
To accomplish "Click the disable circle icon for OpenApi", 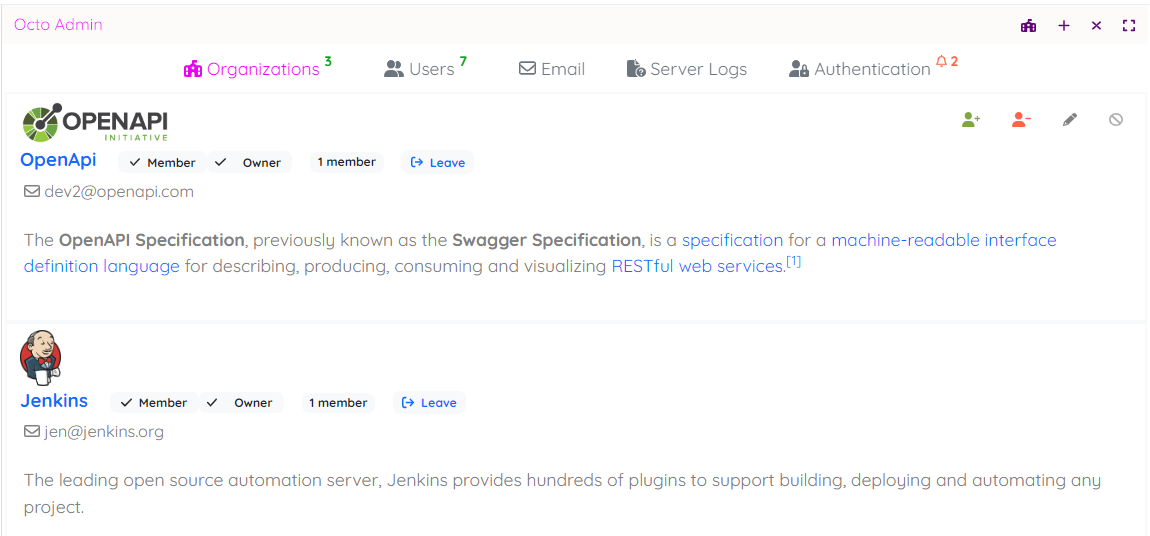I will pyautogui.click(x=1116, y=120).
